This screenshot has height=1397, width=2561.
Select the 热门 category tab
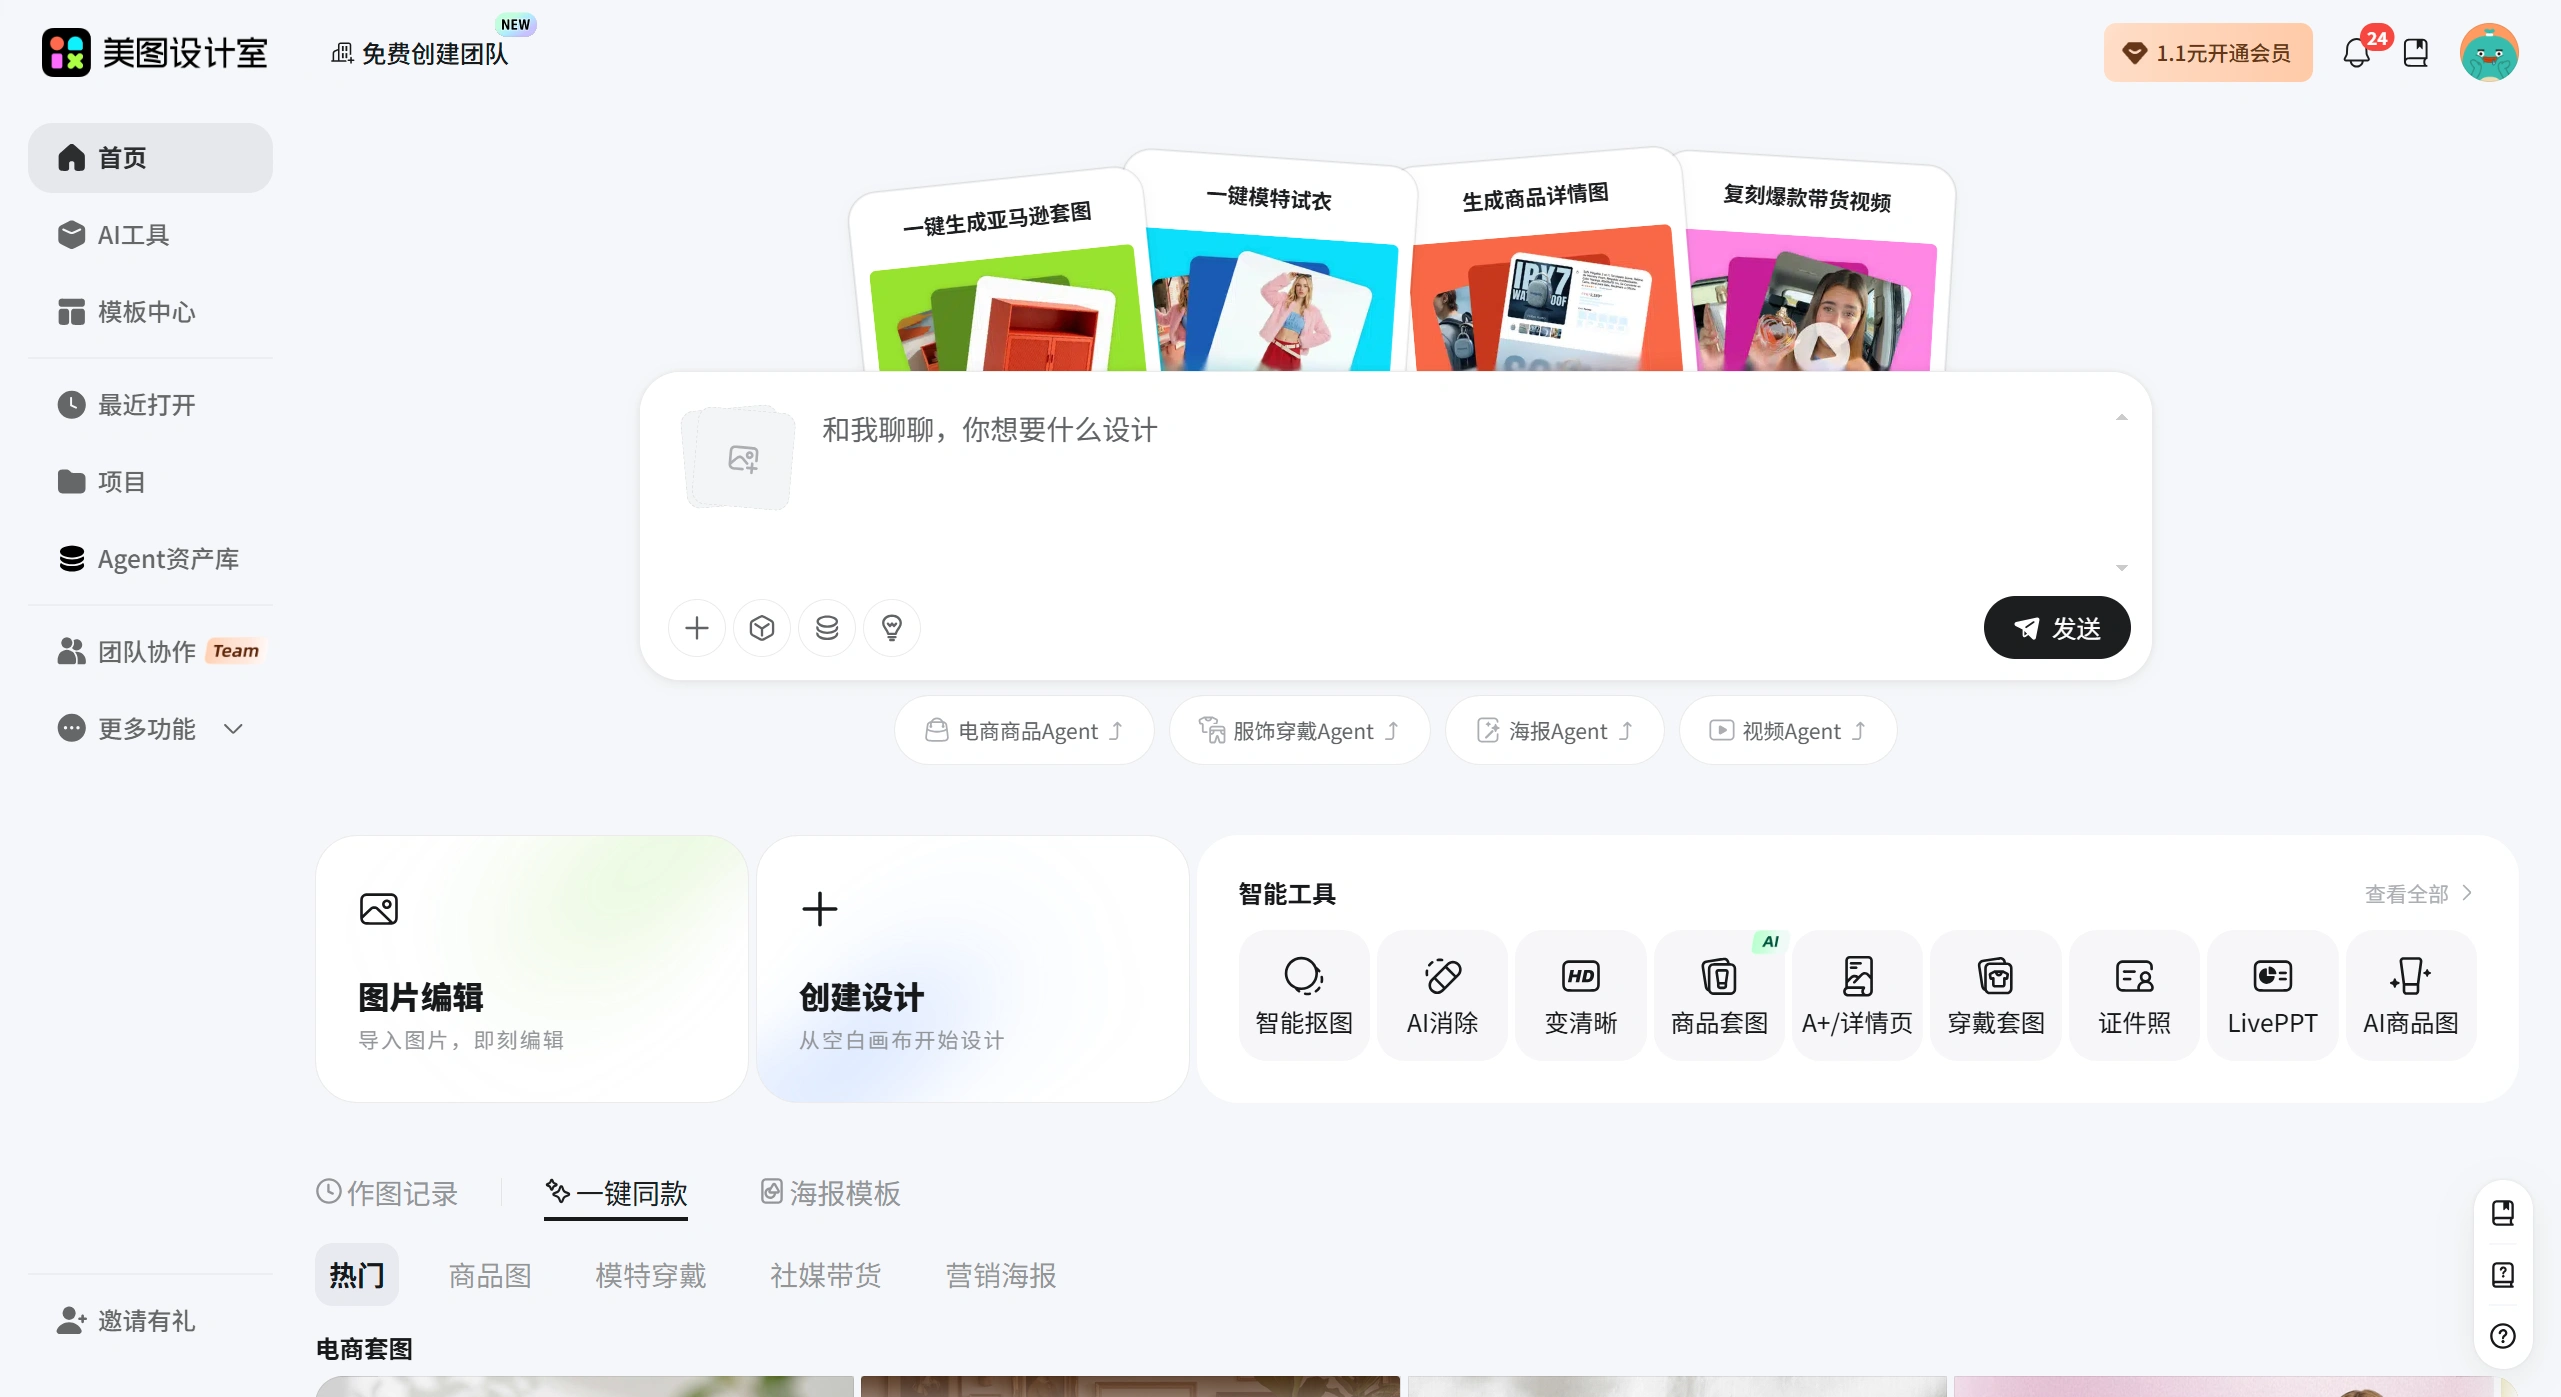click(356, 1274)
